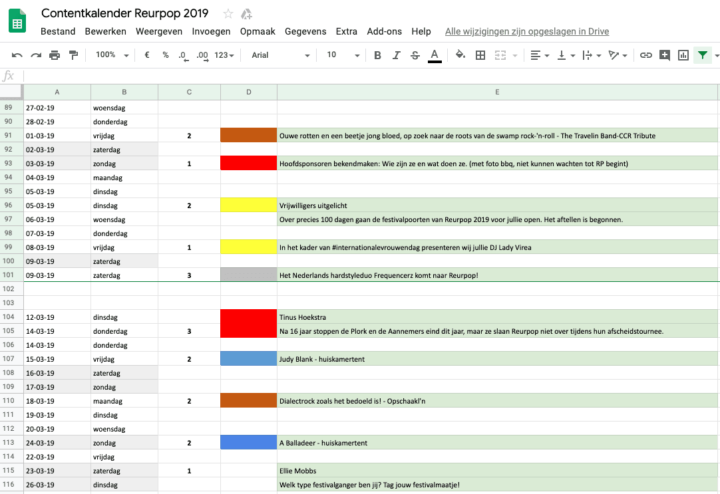Select column A header
720x494 pixels.
57,92
